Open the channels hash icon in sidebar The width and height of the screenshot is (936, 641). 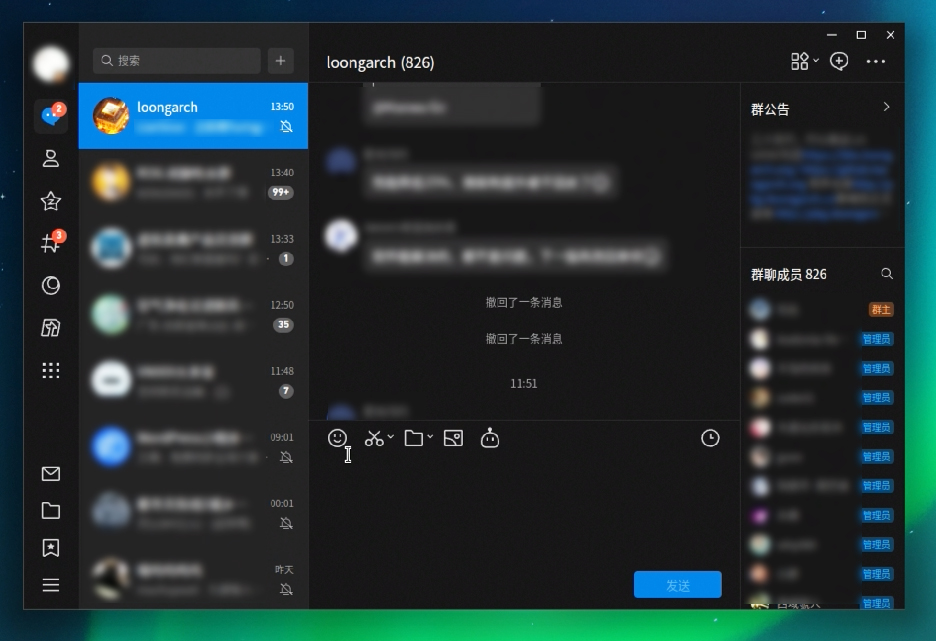pos(50,243)
